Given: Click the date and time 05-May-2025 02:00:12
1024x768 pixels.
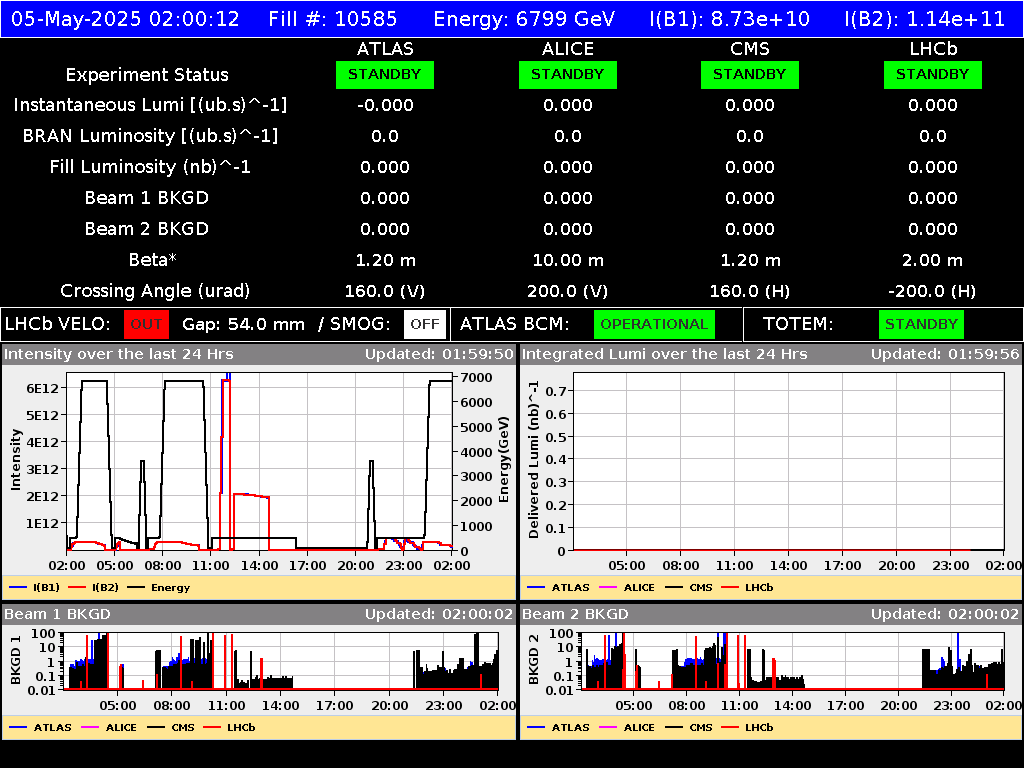Looking at the screenshot, I should click(125, 19).
